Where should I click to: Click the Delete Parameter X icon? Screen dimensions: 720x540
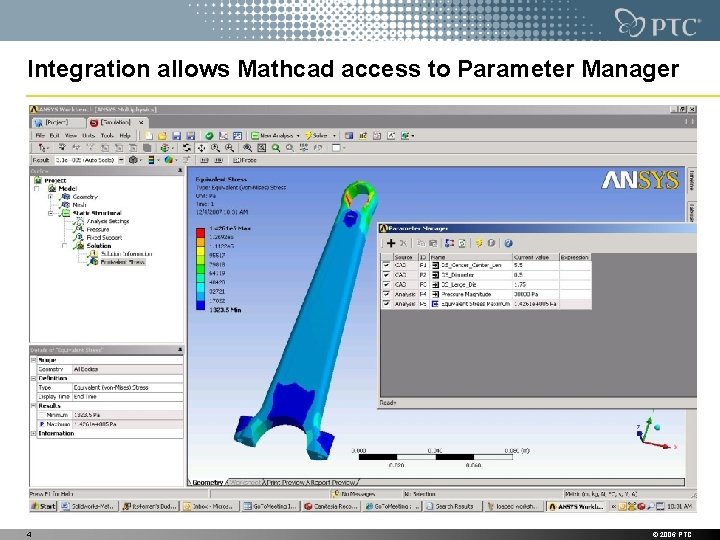[x=403, y=243]
